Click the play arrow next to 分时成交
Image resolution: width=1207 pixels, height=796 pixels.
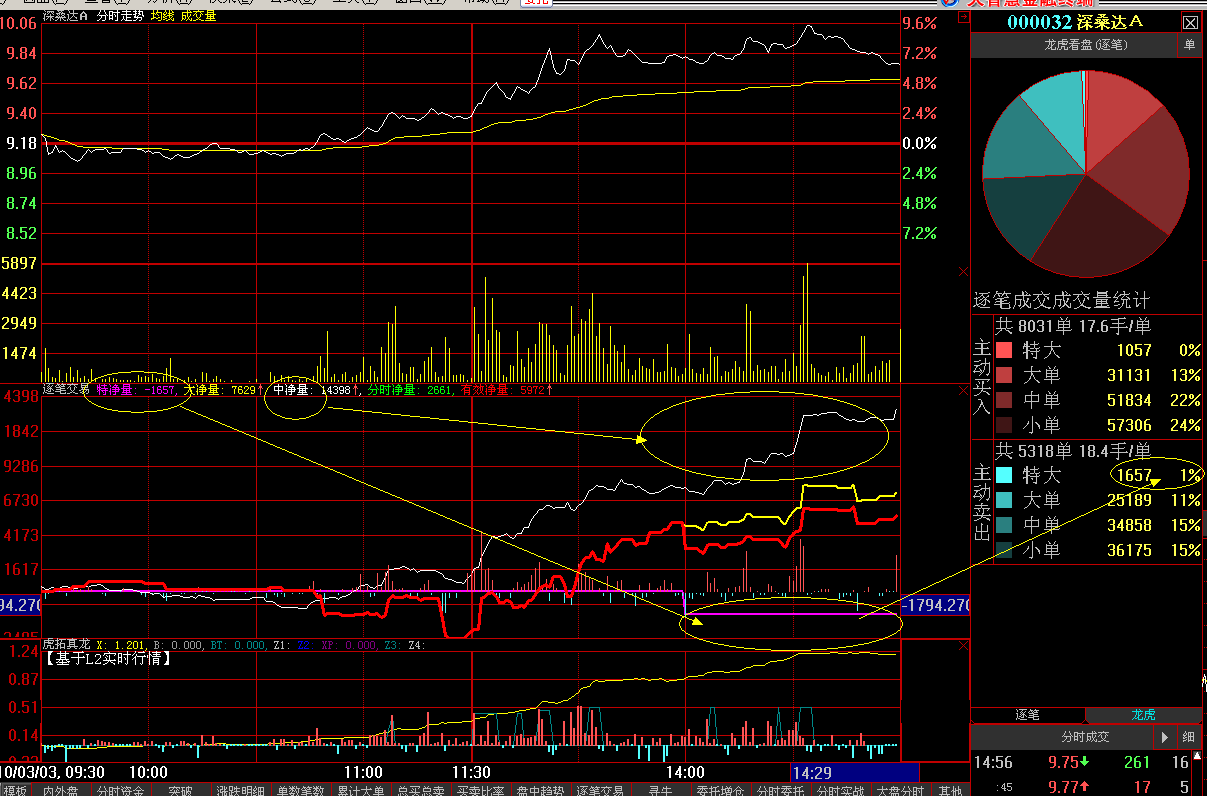tap(1165, 737)
